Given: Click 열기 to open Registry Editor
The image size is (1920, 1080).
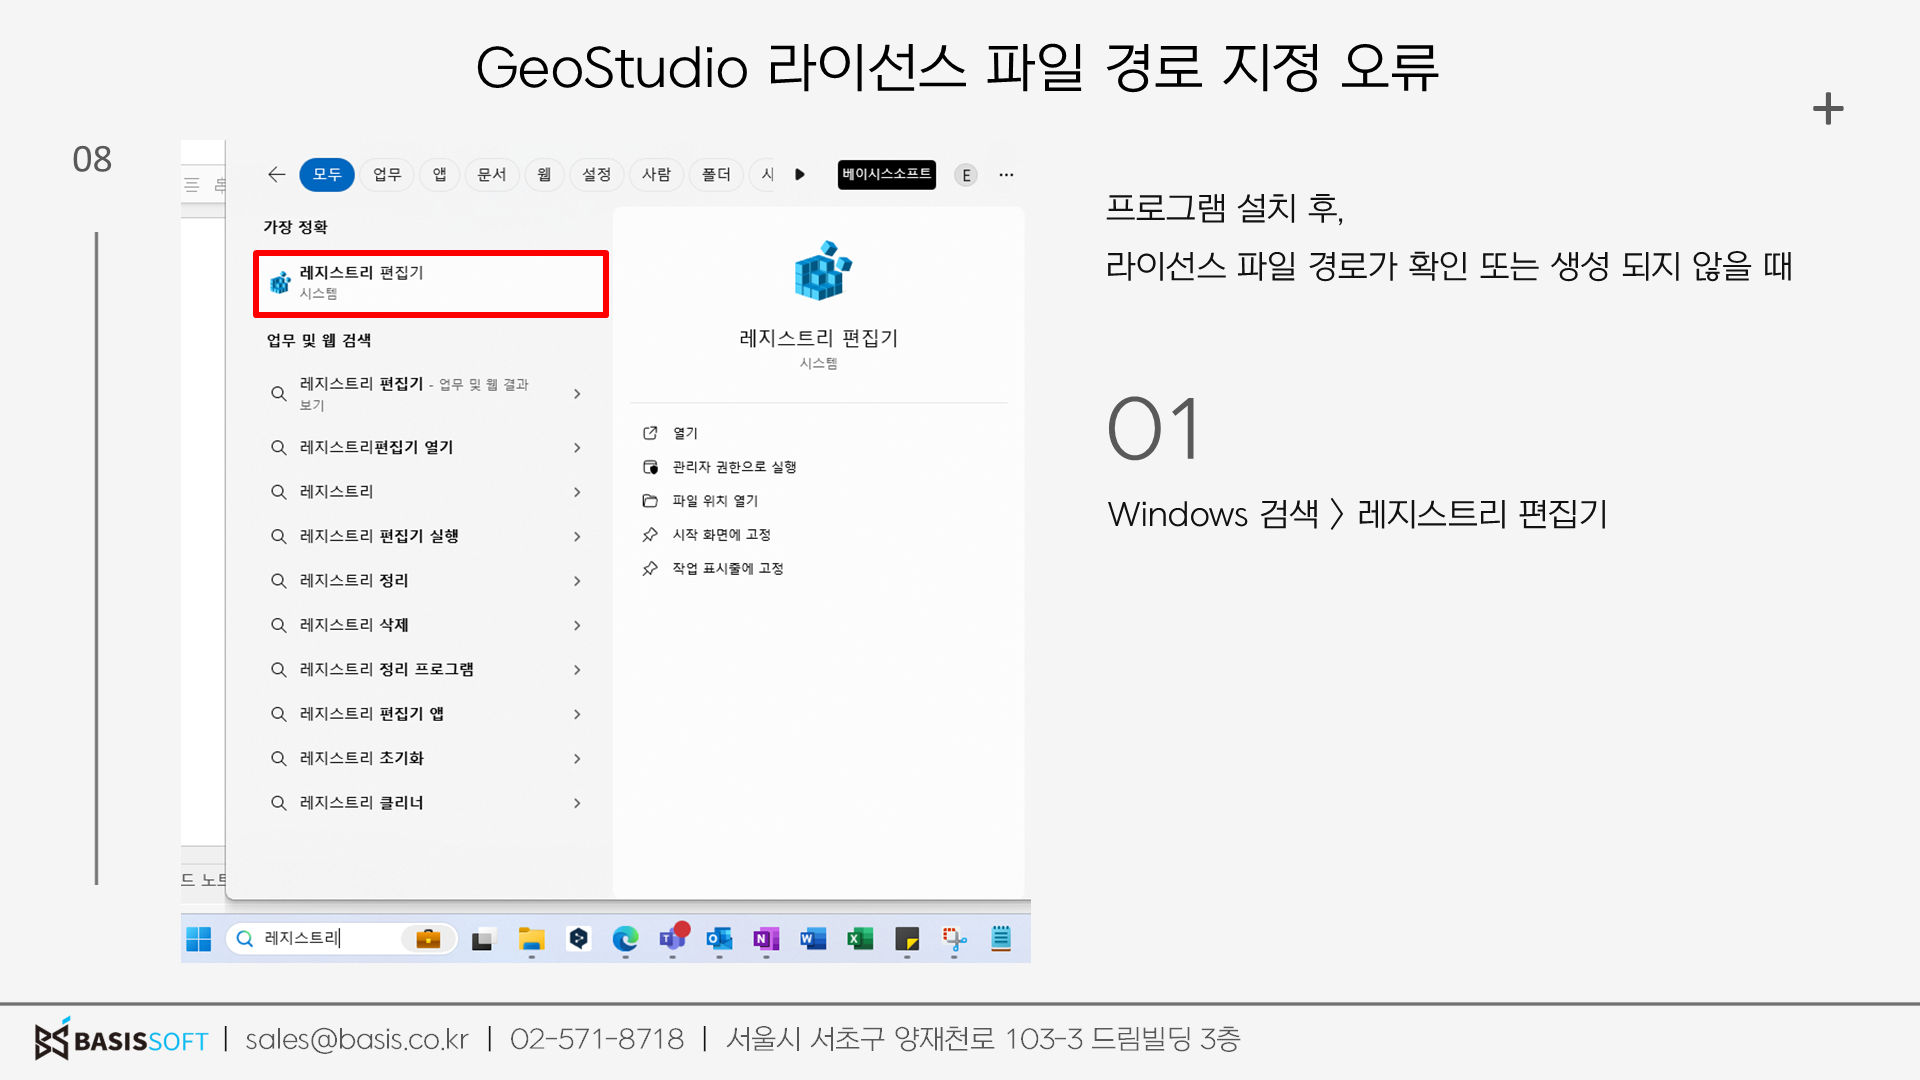Looking at the screenshot, I should 685,433.
